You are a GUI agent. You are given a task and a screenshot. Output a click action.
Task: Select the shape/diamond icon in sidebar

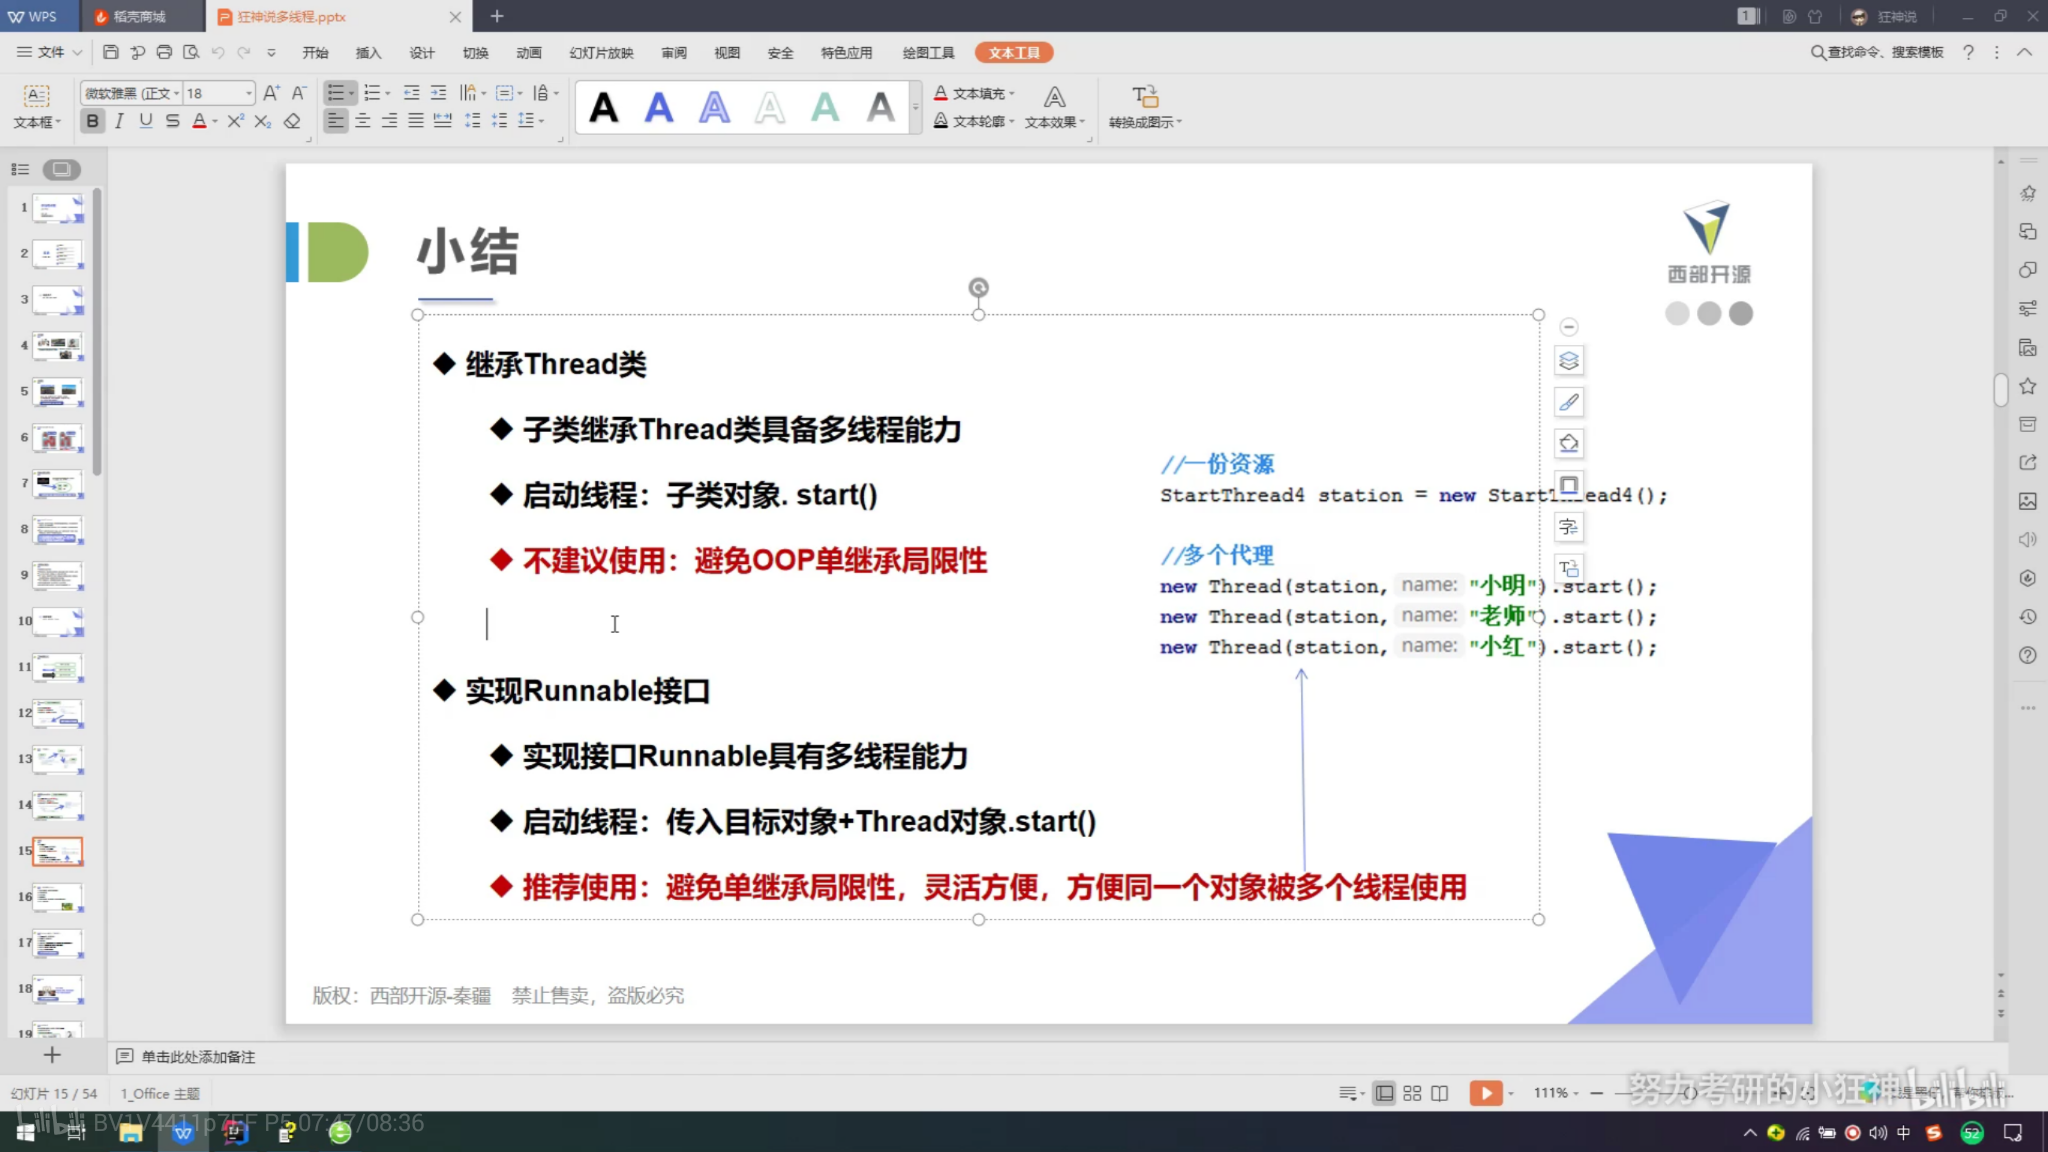pyautogui.click(x=1570, y=443)
